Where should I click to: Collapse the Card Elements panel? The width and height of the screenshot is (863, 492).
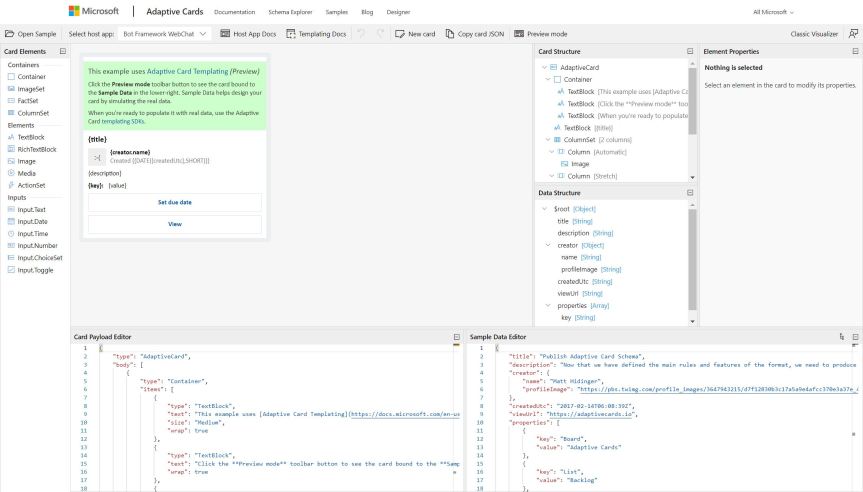(63, 51)
